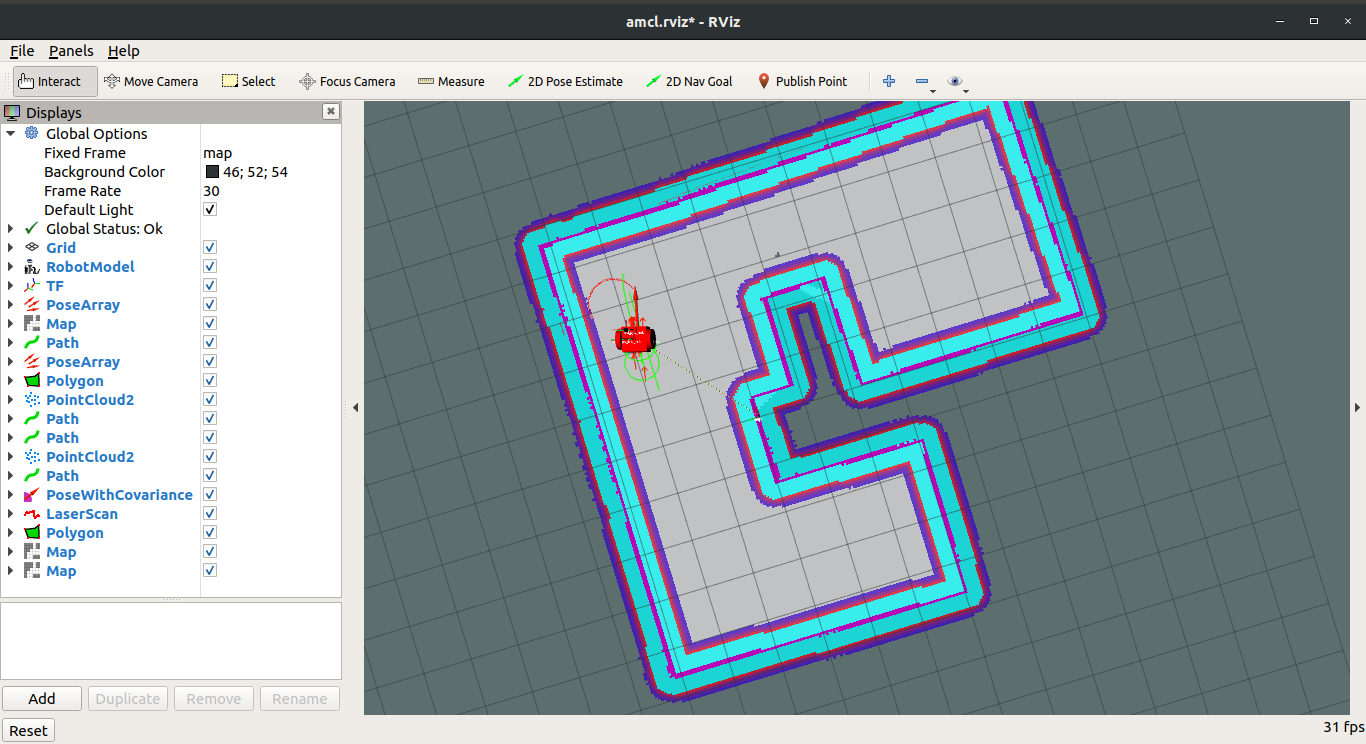Viewport: 1366px width, 744px height.
Task: Click the Global Status checkmark icon
Action: (x=32, y=229)
